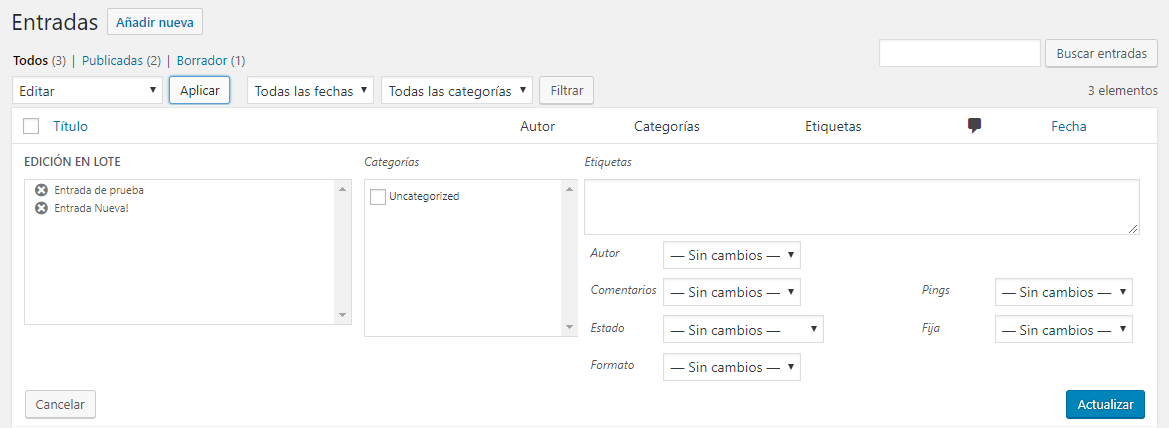This screenshot has height=428, width=1169.
Task: Toggle the select all posts checkbox
Action: 31,126
